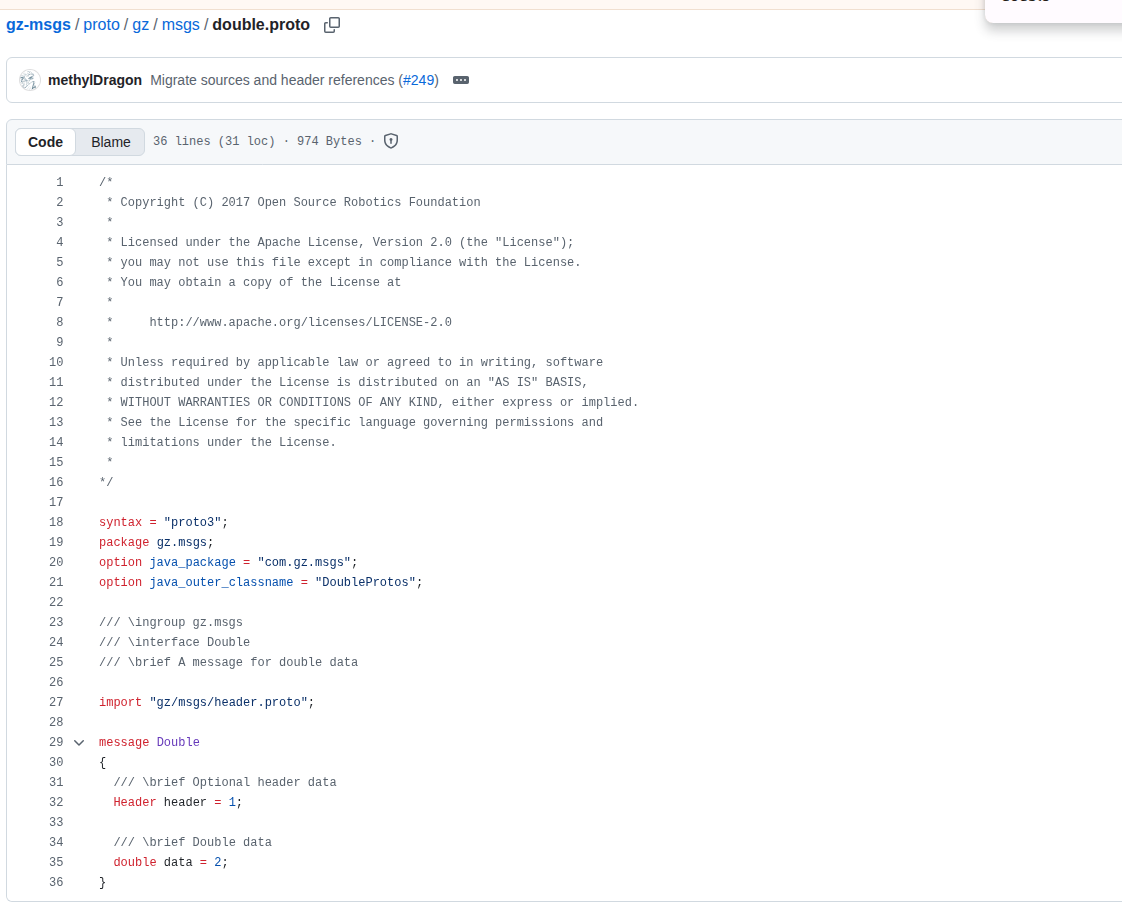Collapse the message Double code block
Viewport: 1122px width, 917px height.
(79, 742)
